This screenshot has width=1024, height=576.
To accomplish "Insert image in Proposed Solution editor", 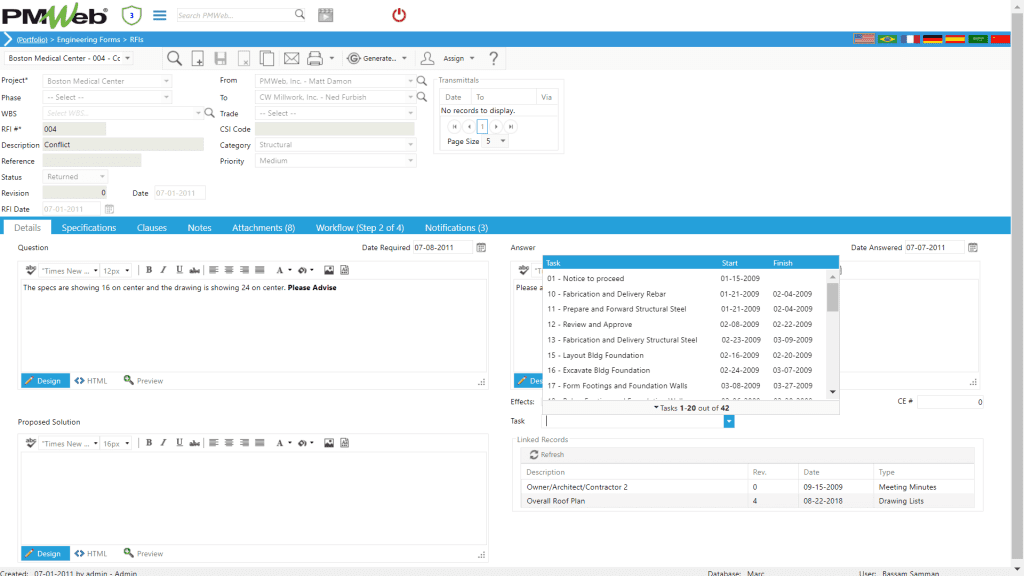I will point(328,443).
